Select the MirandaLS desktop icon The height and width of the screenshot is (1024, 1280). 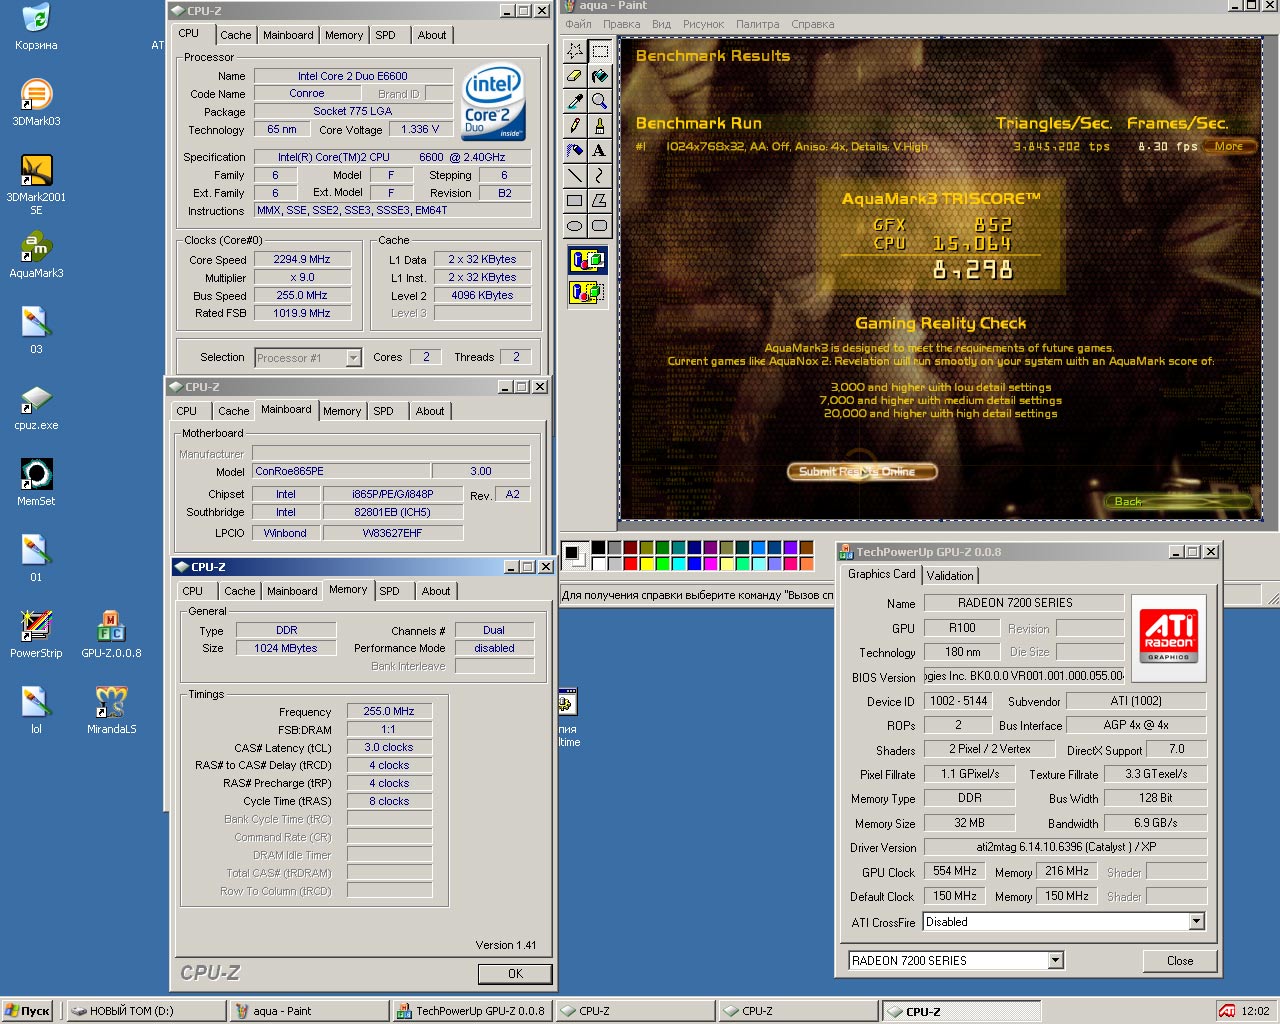[x=111, y=711]
